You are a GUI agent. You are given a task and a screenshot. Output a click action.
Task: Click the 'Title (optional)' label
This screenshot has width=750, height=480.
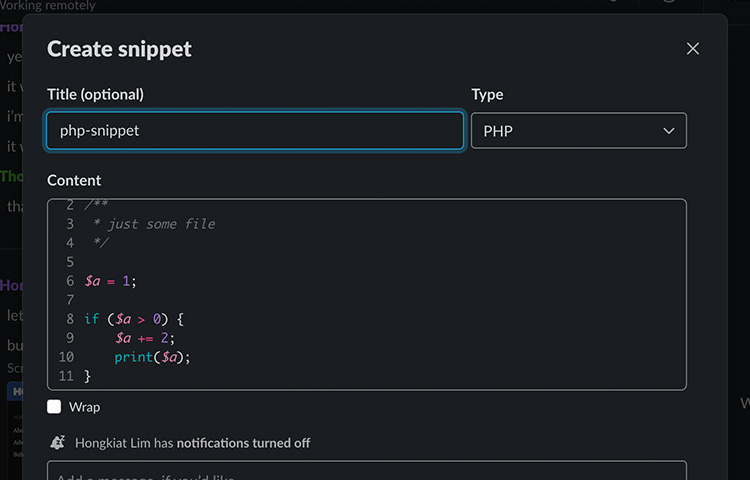click(x=95, y=94)
